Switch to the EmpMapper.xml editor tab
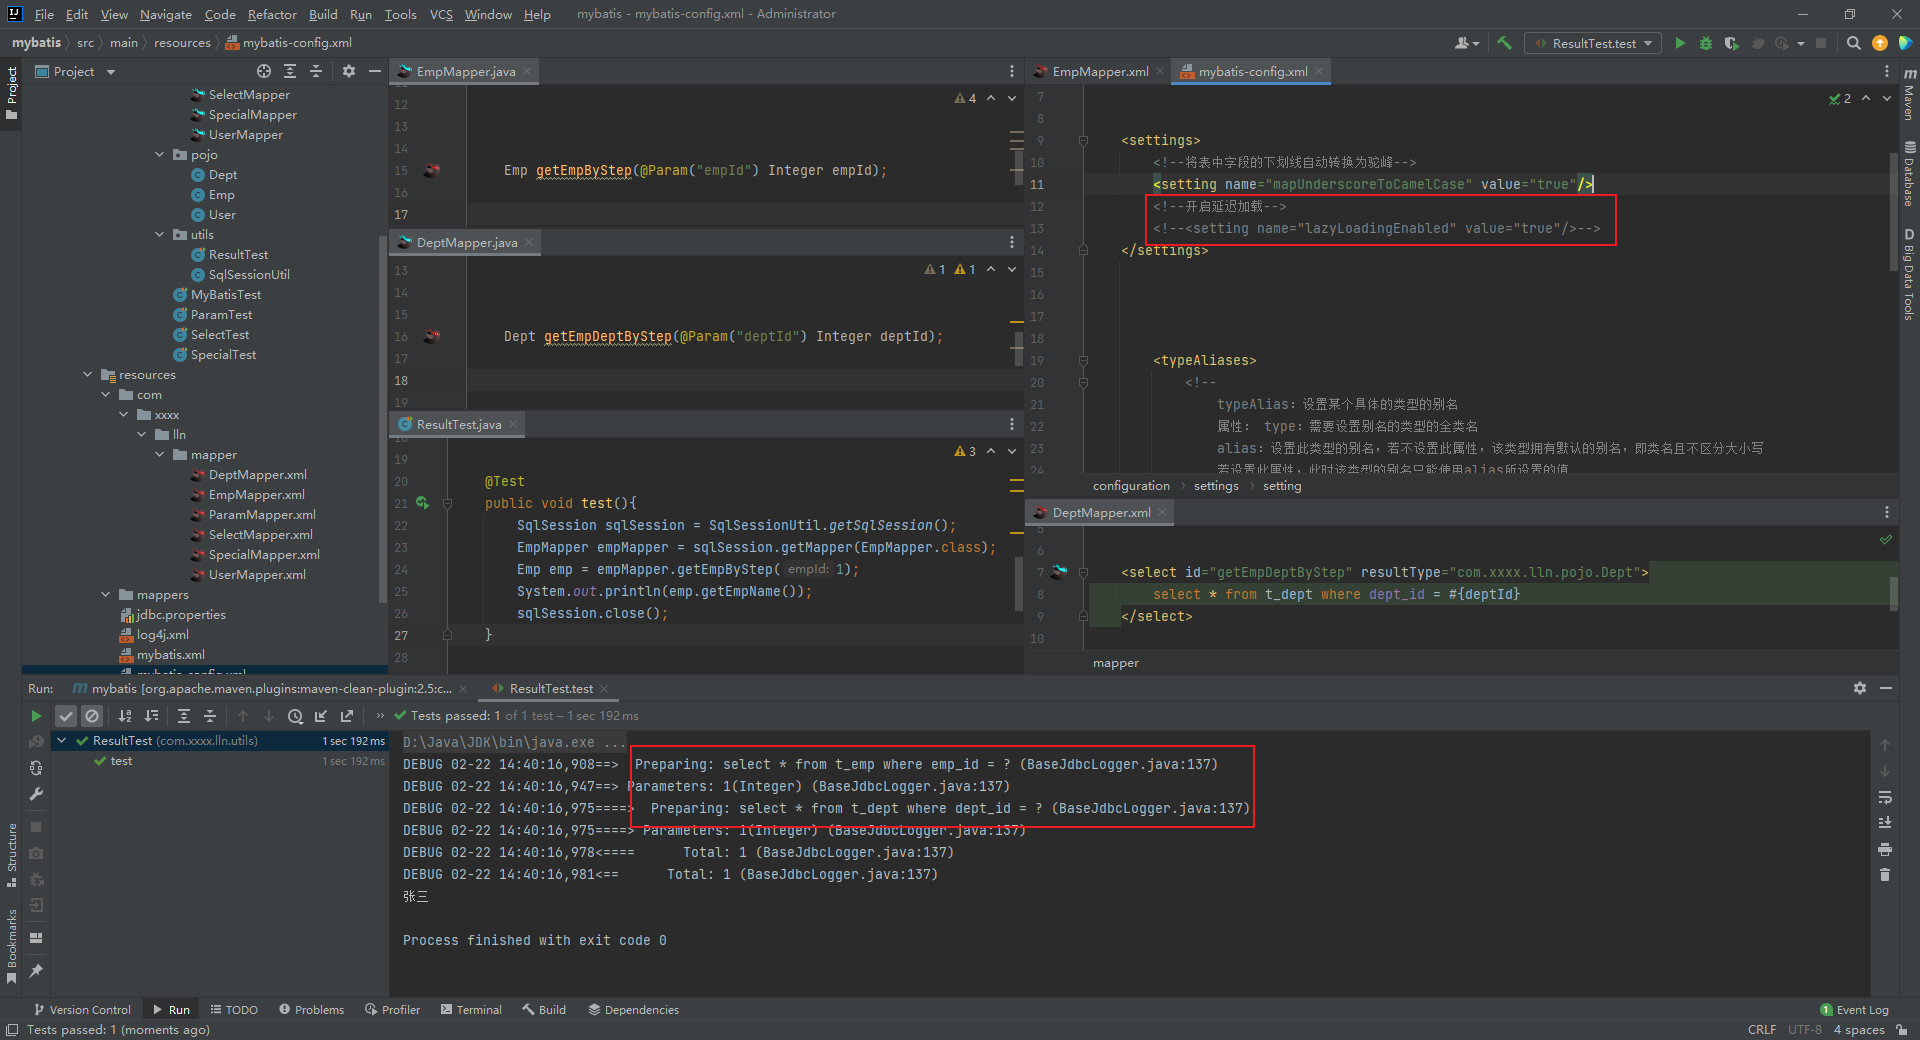This screenshot has width=1920, height=1040. click(1099, 71)
